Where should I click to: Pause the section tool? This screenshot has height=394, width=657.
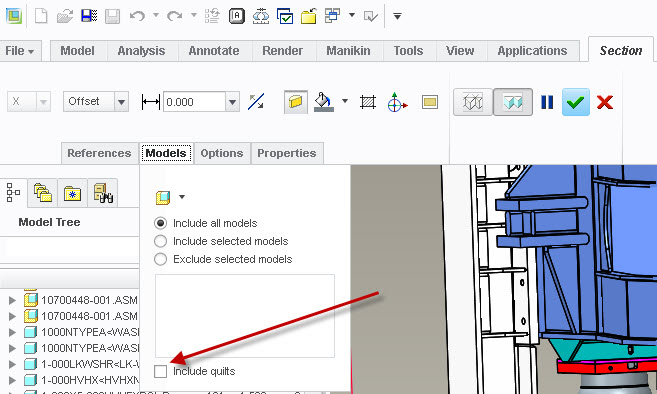[547, 102]
